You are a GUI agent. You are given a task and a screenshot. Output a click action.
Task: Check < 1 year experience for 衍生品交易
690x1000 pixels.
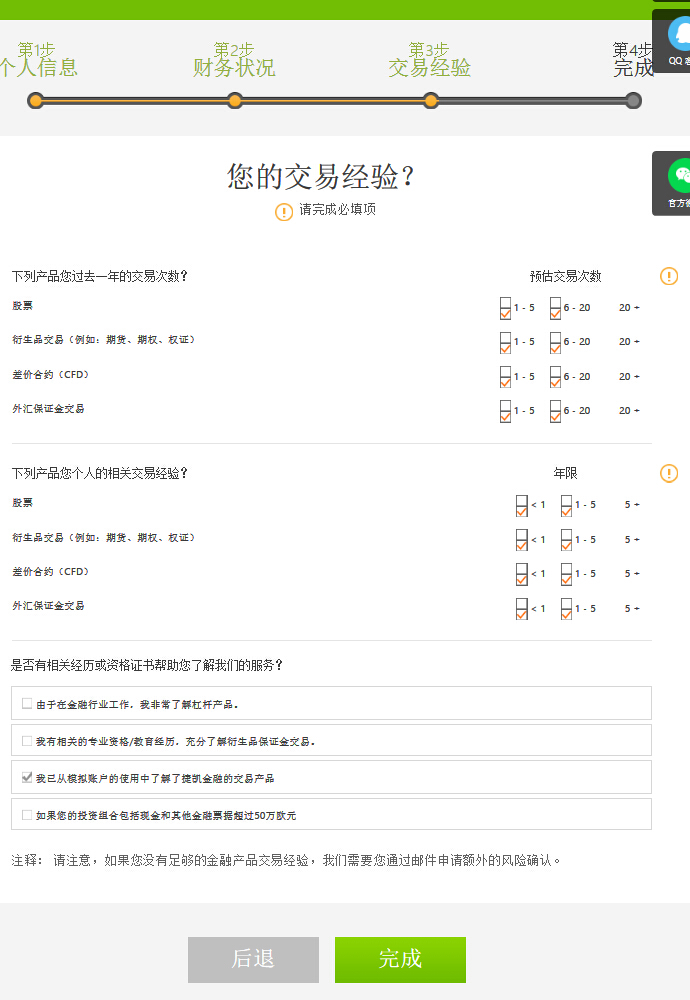pos(522,540)
